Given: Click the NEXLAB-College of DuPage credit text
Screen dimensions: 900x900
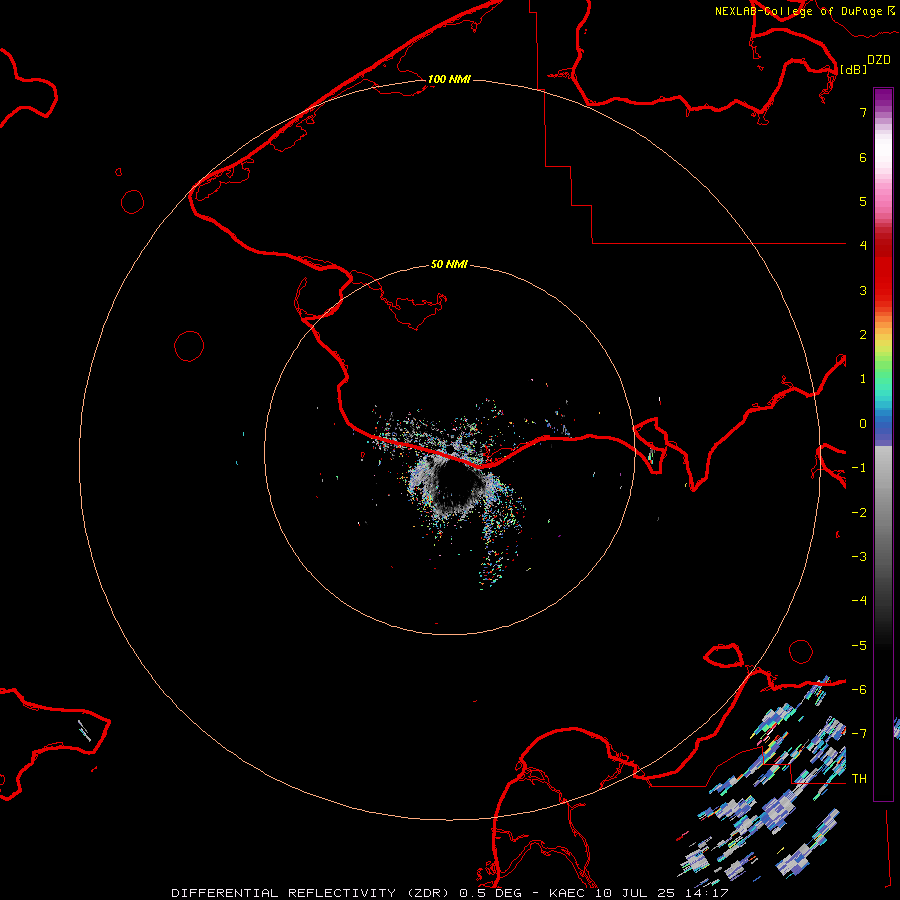Looking at the screenshot, I should [x=798, y=11].
